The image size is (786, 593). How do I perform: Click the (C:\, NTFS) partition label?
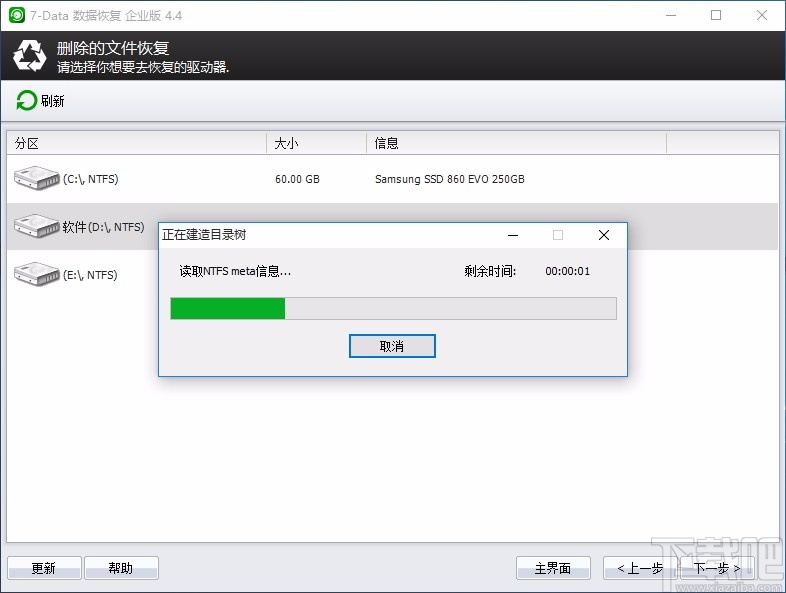tap(91, 179)
